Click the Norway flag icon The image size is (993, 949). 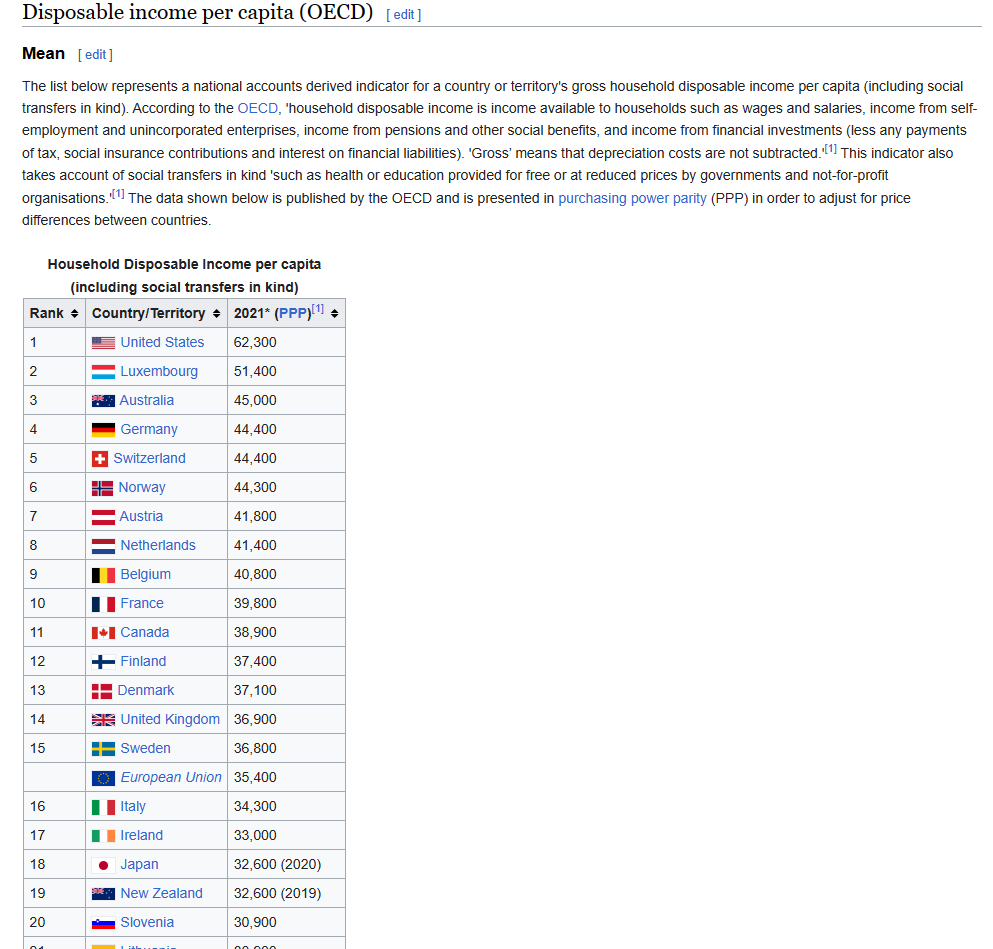[x=103, y=488]
